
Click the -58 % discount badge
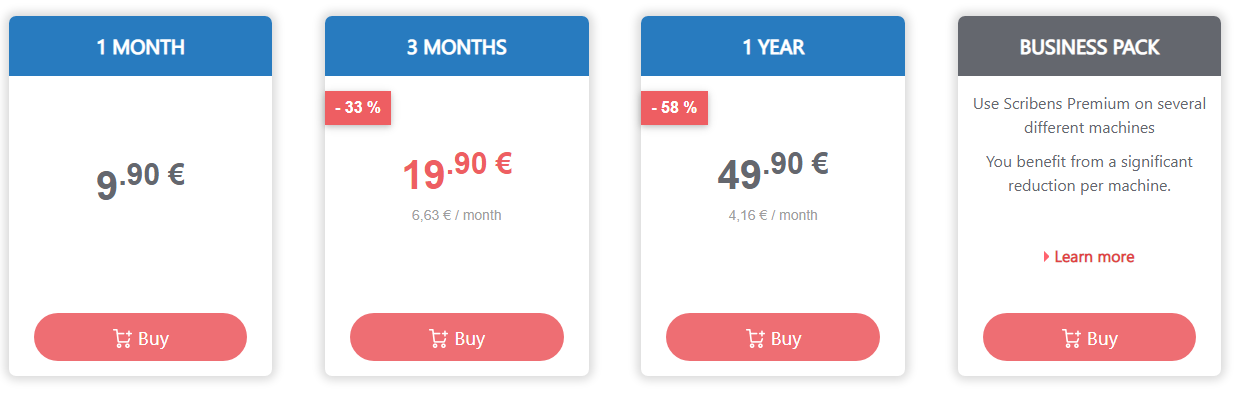(x=674, y=108)
